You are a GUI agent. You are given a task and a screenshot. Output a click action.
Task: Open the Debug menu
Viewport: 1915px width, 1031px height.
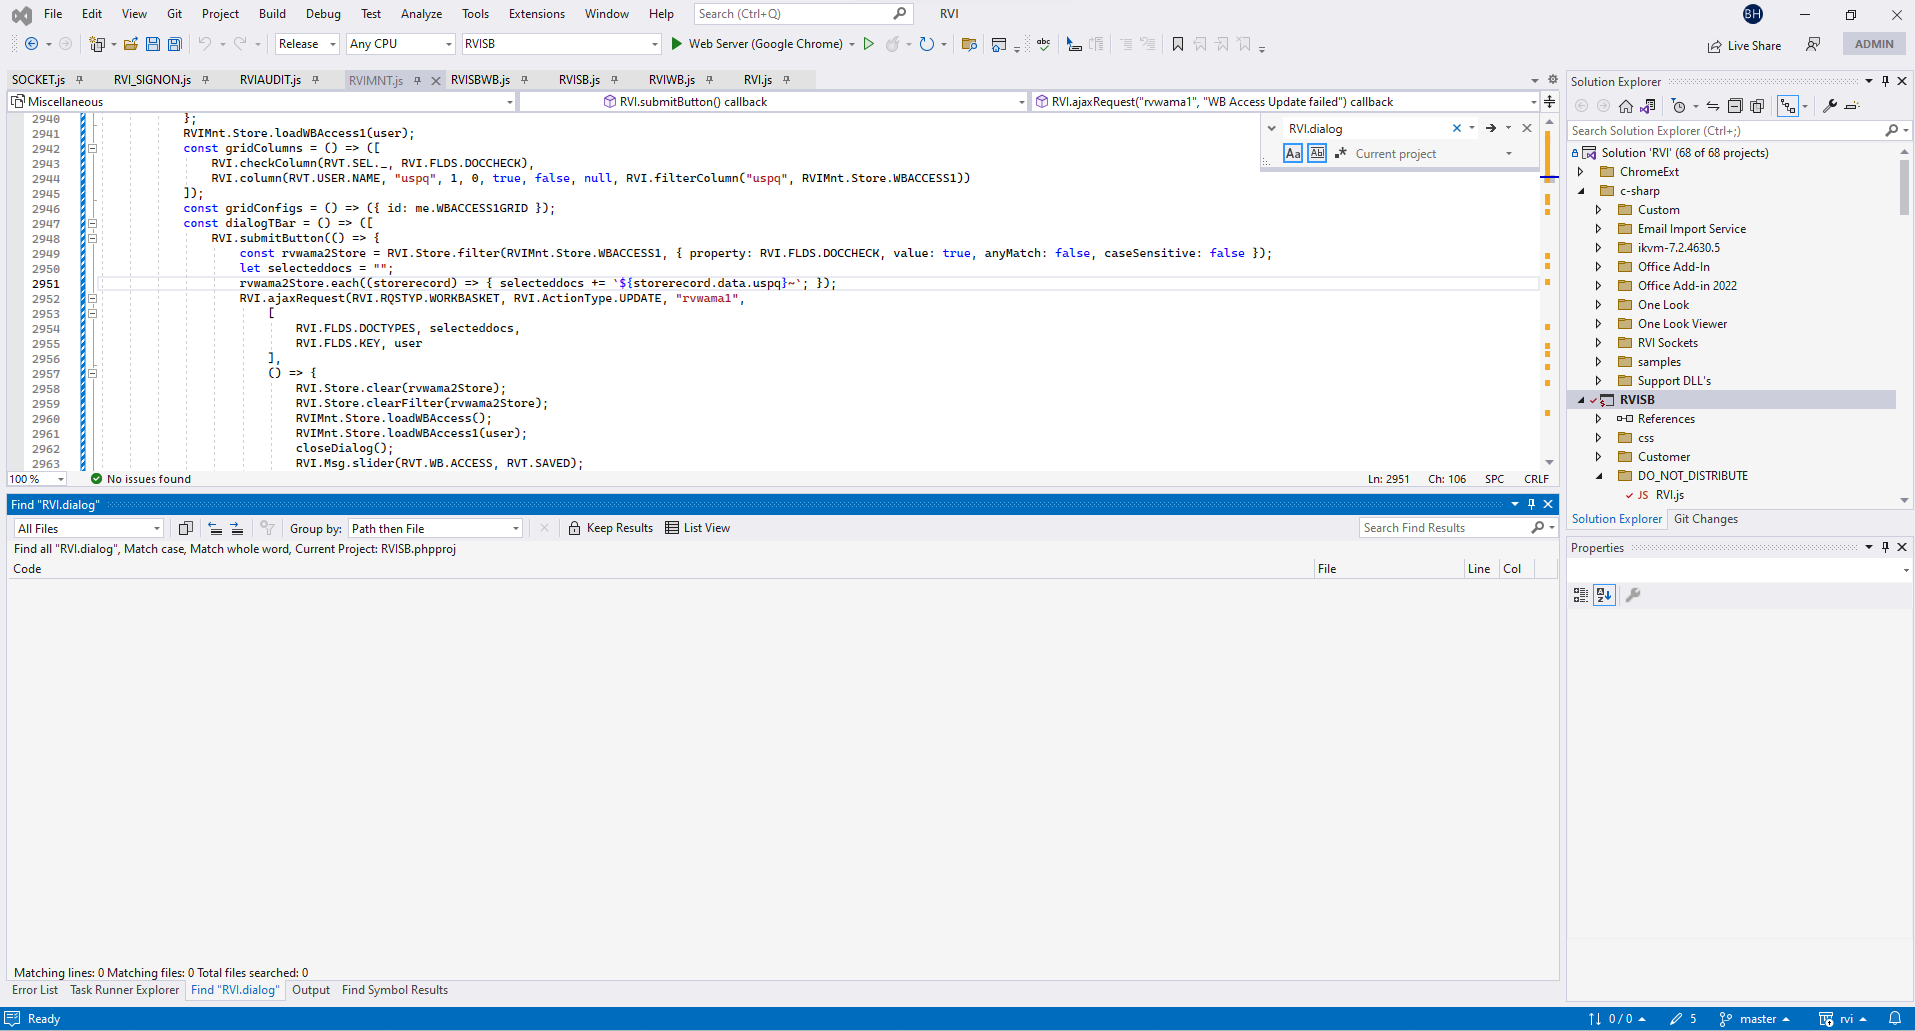[322, 14]
